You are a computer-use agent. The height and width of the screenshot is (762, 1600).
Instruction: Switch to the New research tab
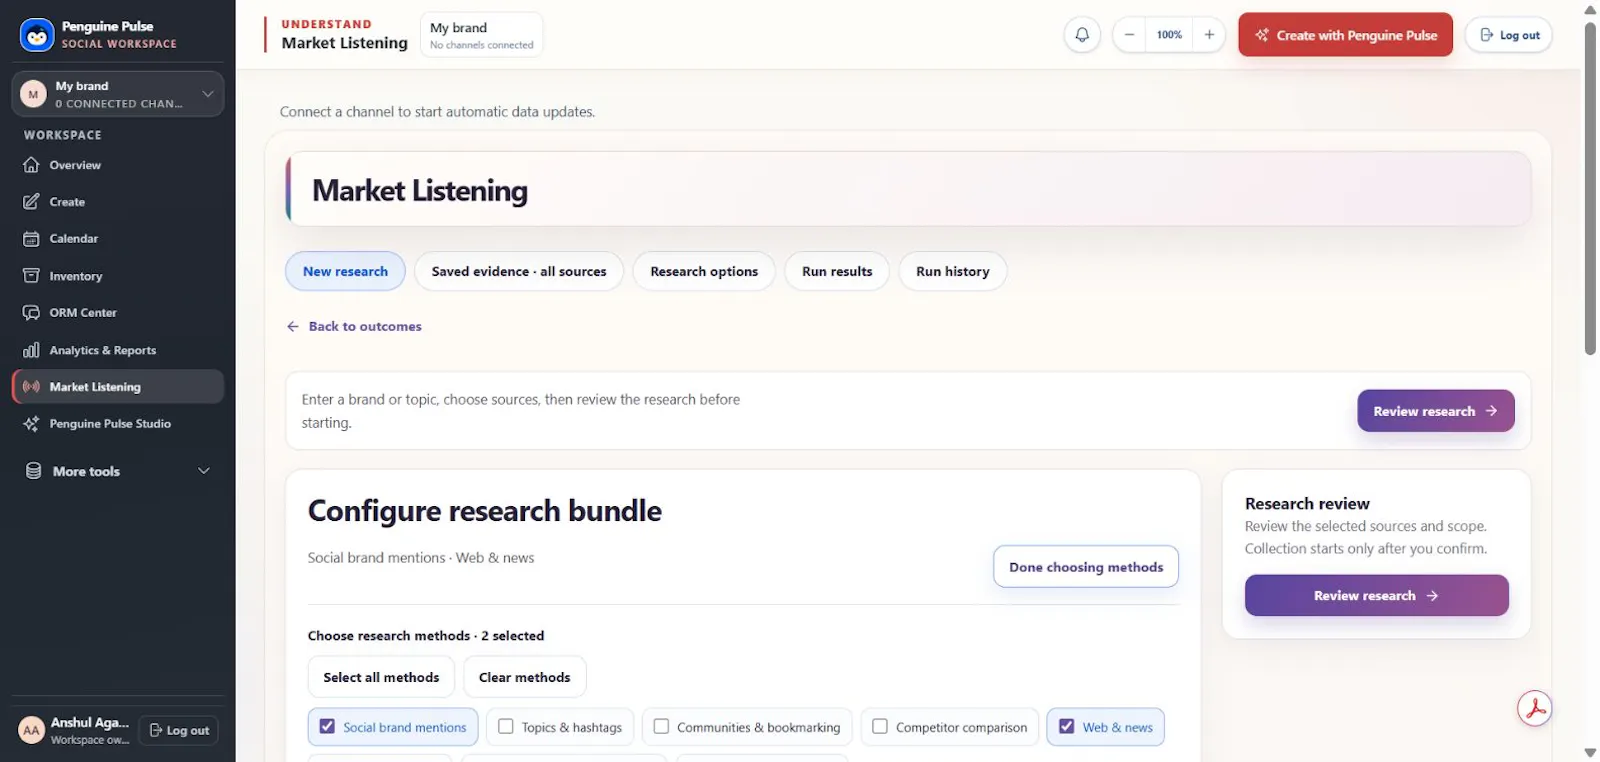[x=345, y=271]
